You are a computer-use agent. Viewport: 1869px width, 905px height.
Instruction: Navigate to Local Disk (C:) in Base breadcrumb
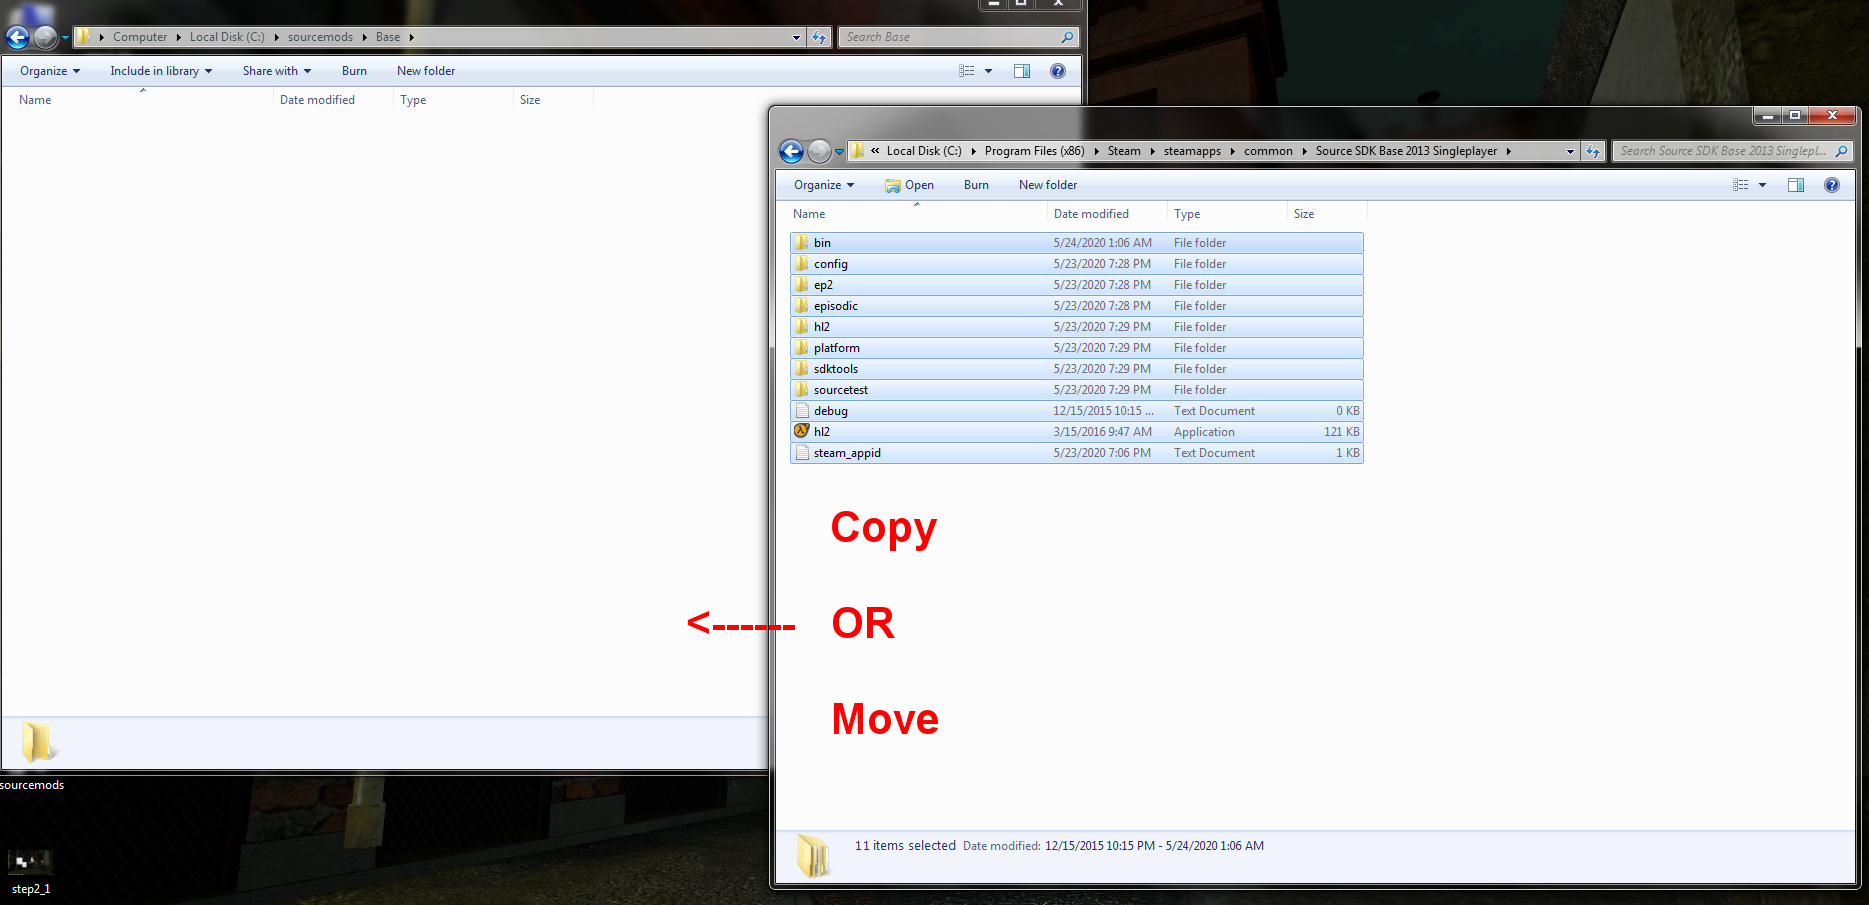point(227,37)
